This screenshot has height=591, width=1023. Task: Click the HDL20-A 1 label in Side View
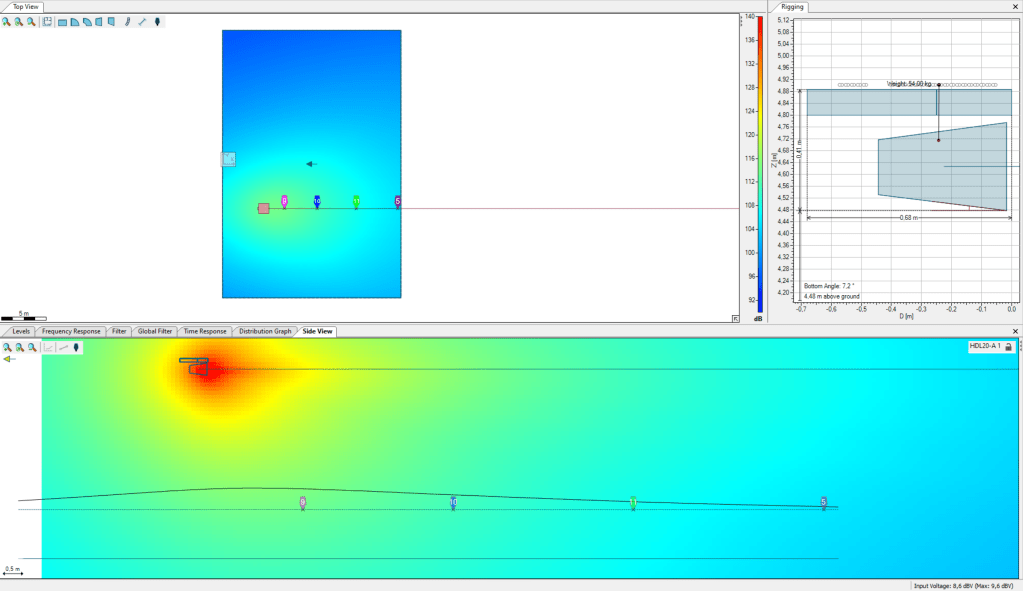coord(984,347)
